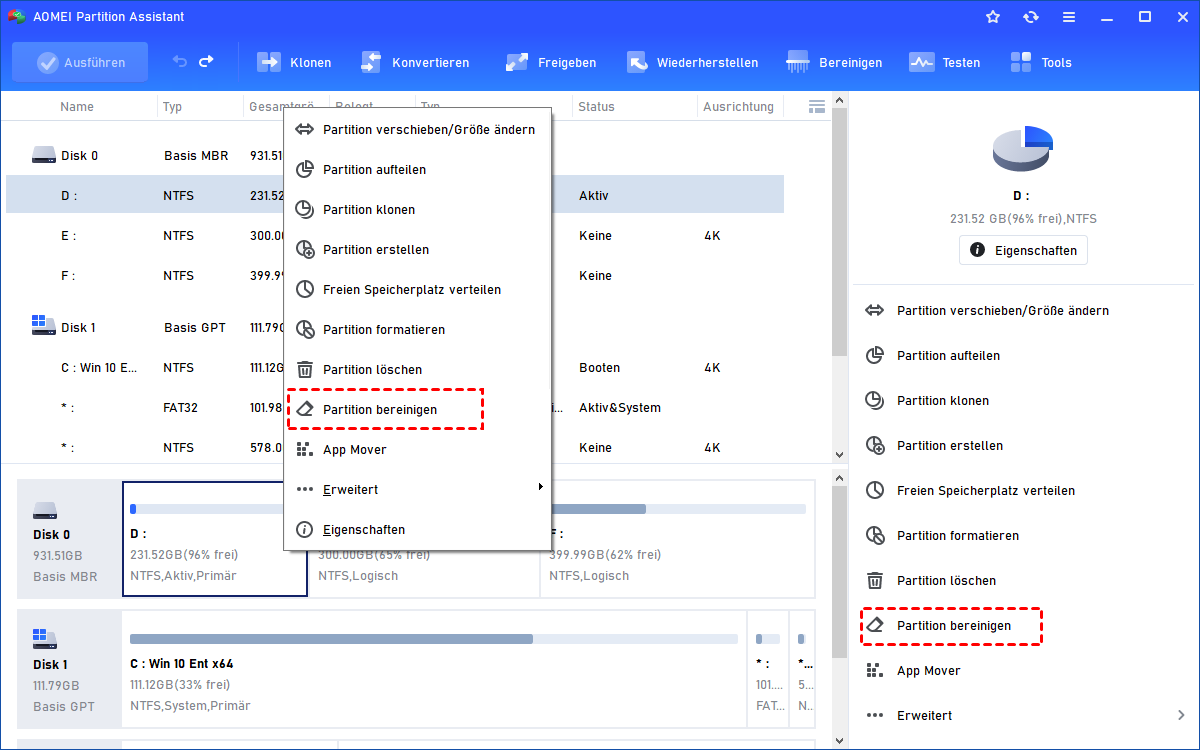Image resolution: width=1200 pixels, height=750 pixels.
Task: Choose Partition bereinigen in context menu
Action: 418,410
